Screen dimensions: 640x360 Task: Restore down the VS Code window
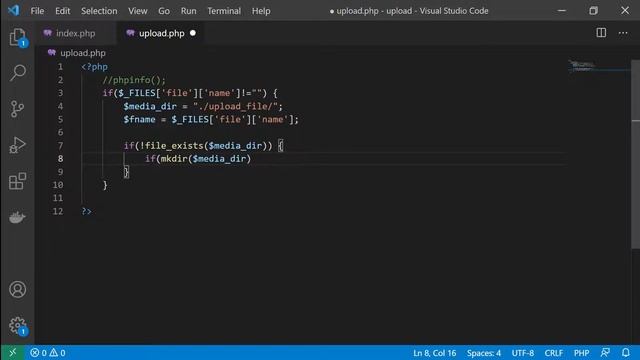(x=593, y=11)
